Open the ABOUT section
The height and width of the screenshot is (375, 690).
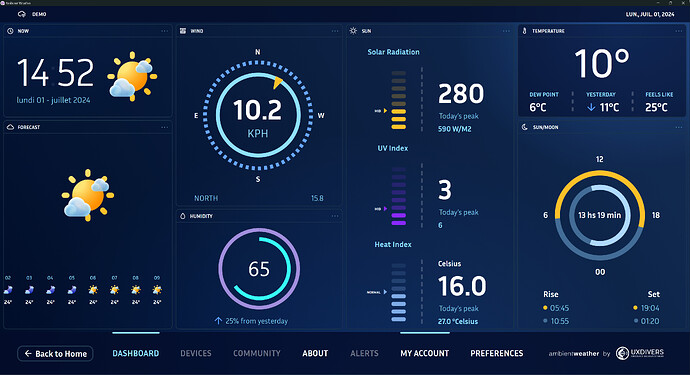315,353
